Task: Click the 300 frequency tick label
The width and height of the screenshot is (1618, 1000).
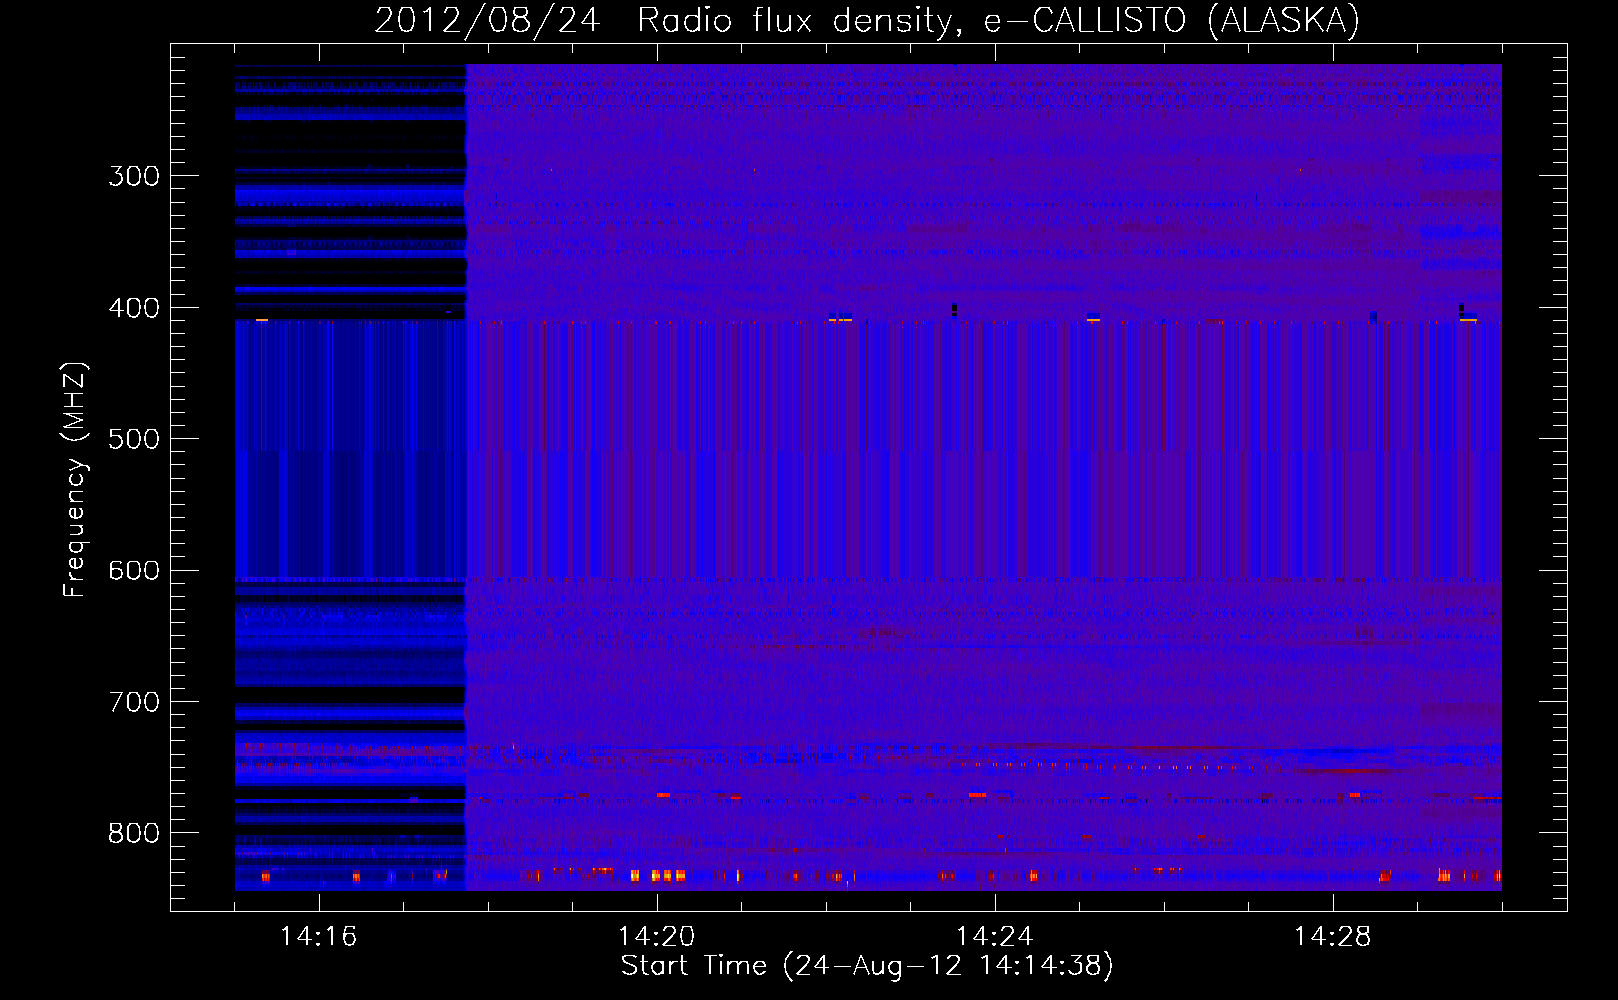Action: click(134, 176)
